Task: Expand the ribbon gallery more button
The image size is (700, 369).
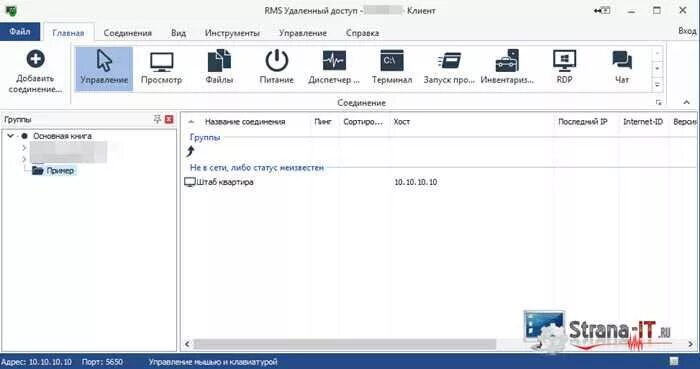Action: (x=658, y=84)
